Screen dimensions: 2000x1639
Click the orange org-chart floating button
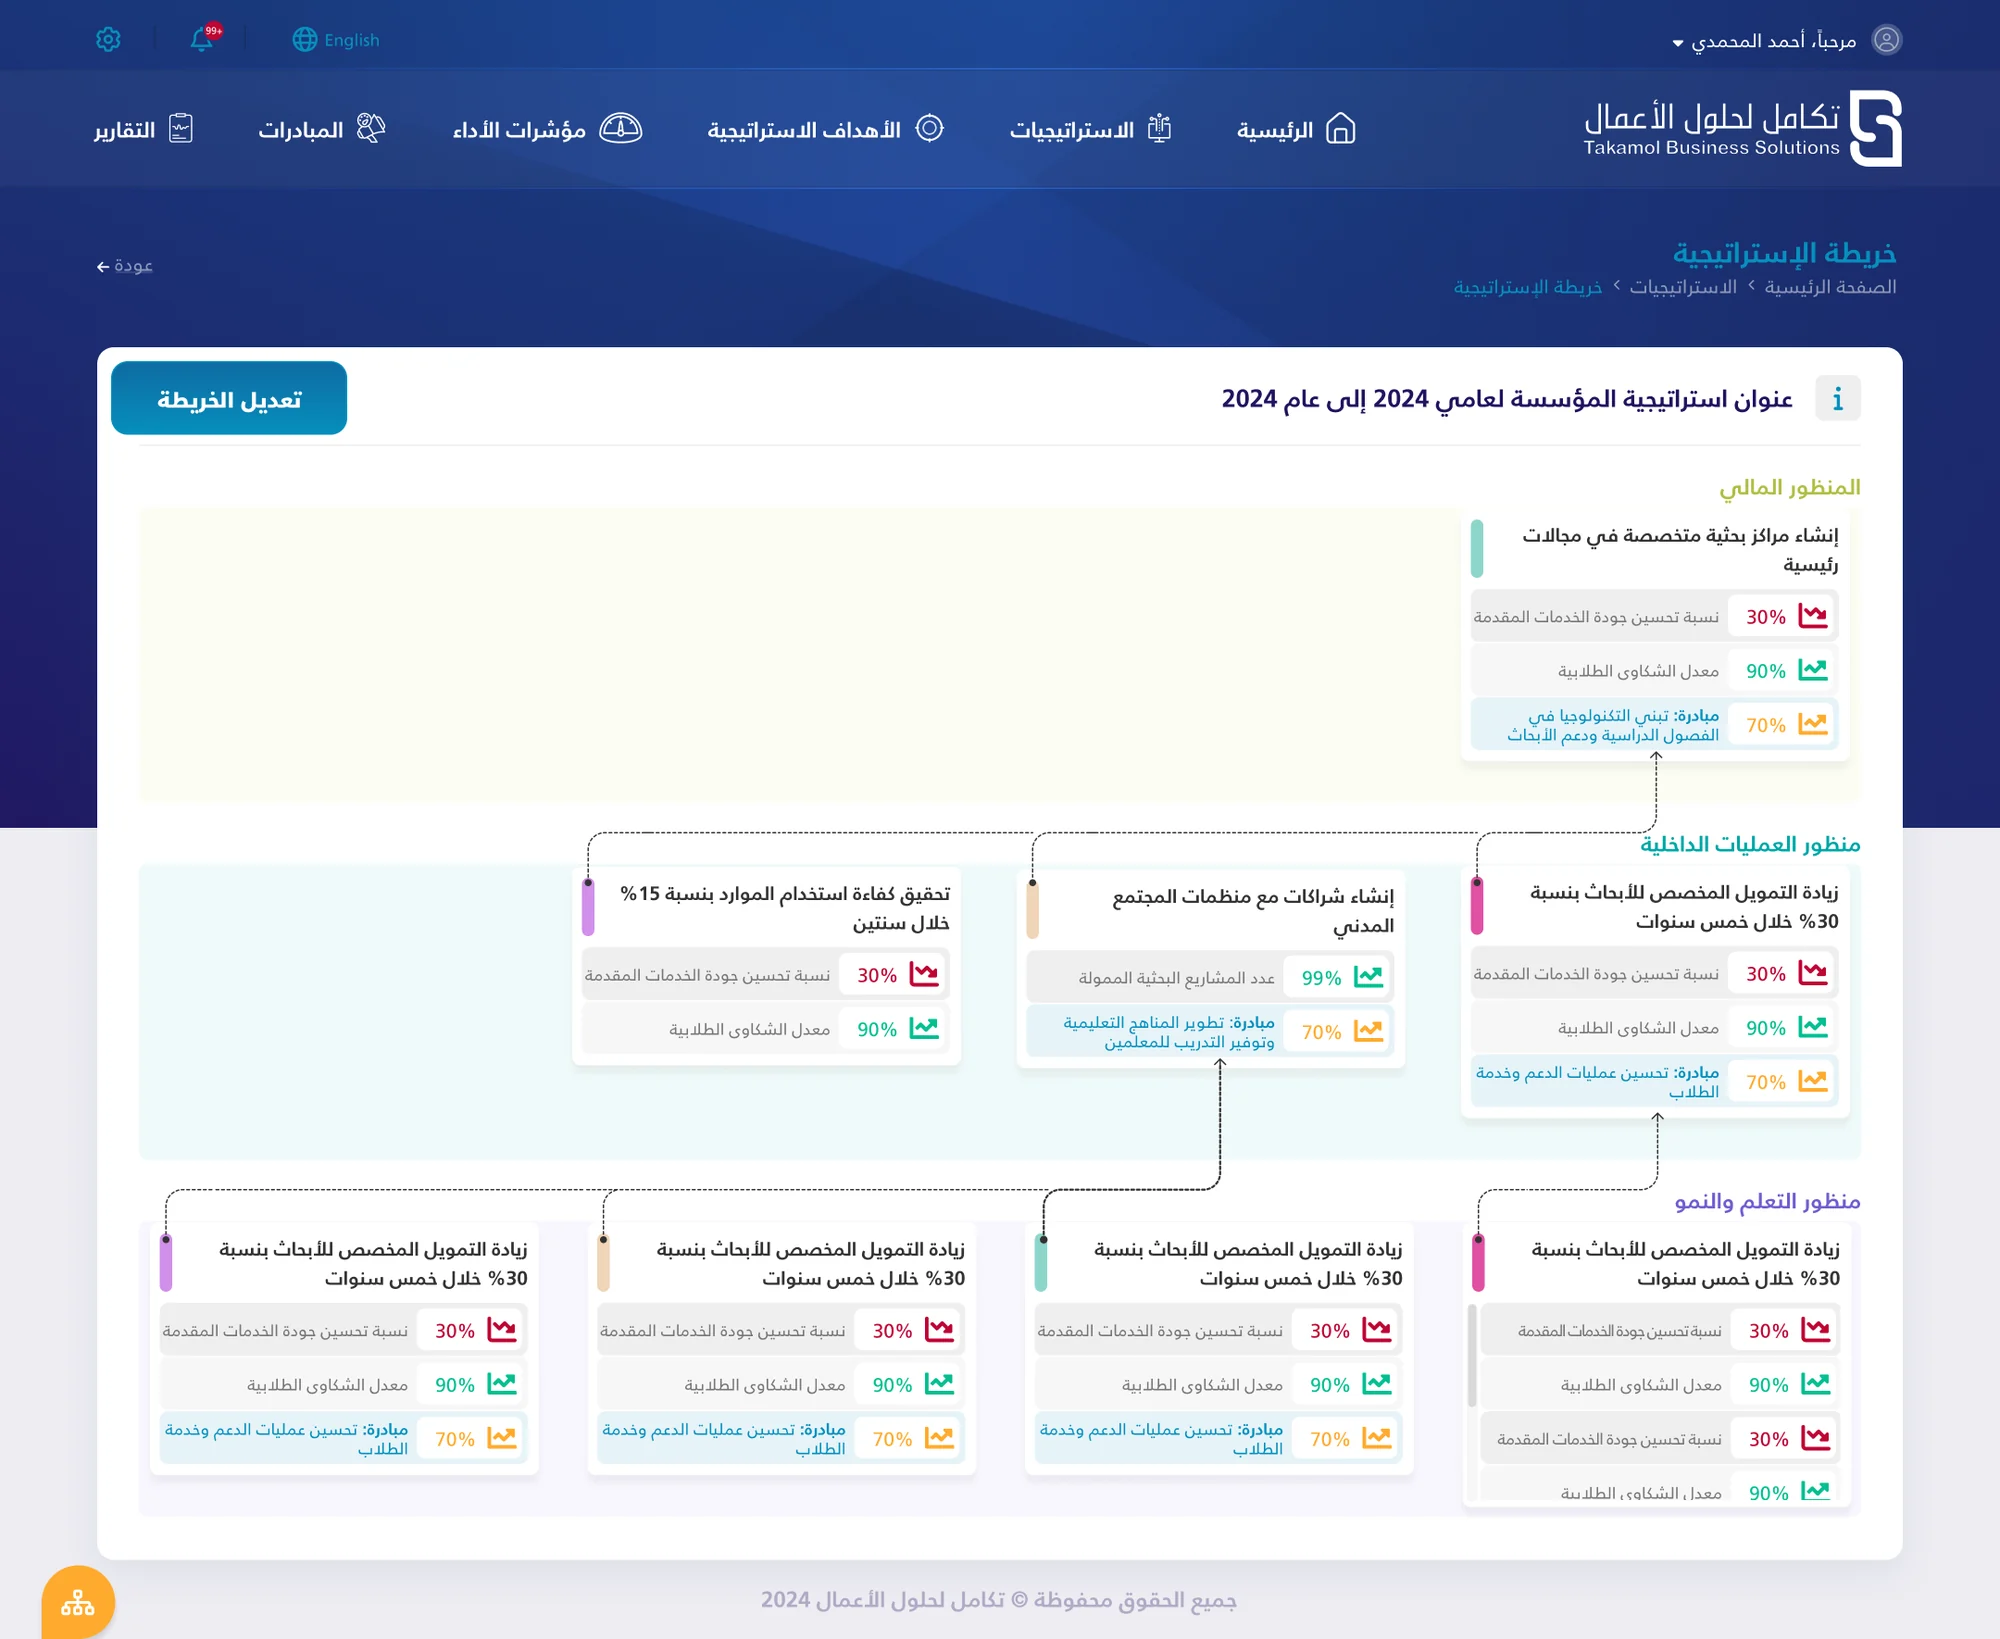[x=78, y=1604]
